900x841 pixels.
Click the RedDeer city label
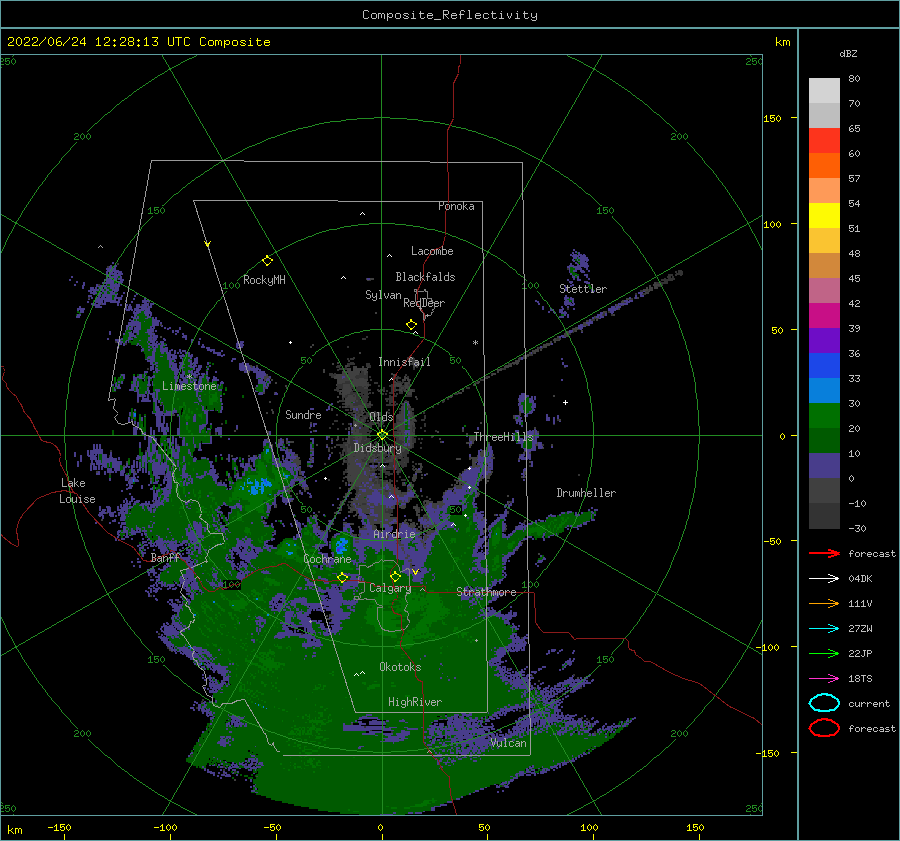(424, 303)
